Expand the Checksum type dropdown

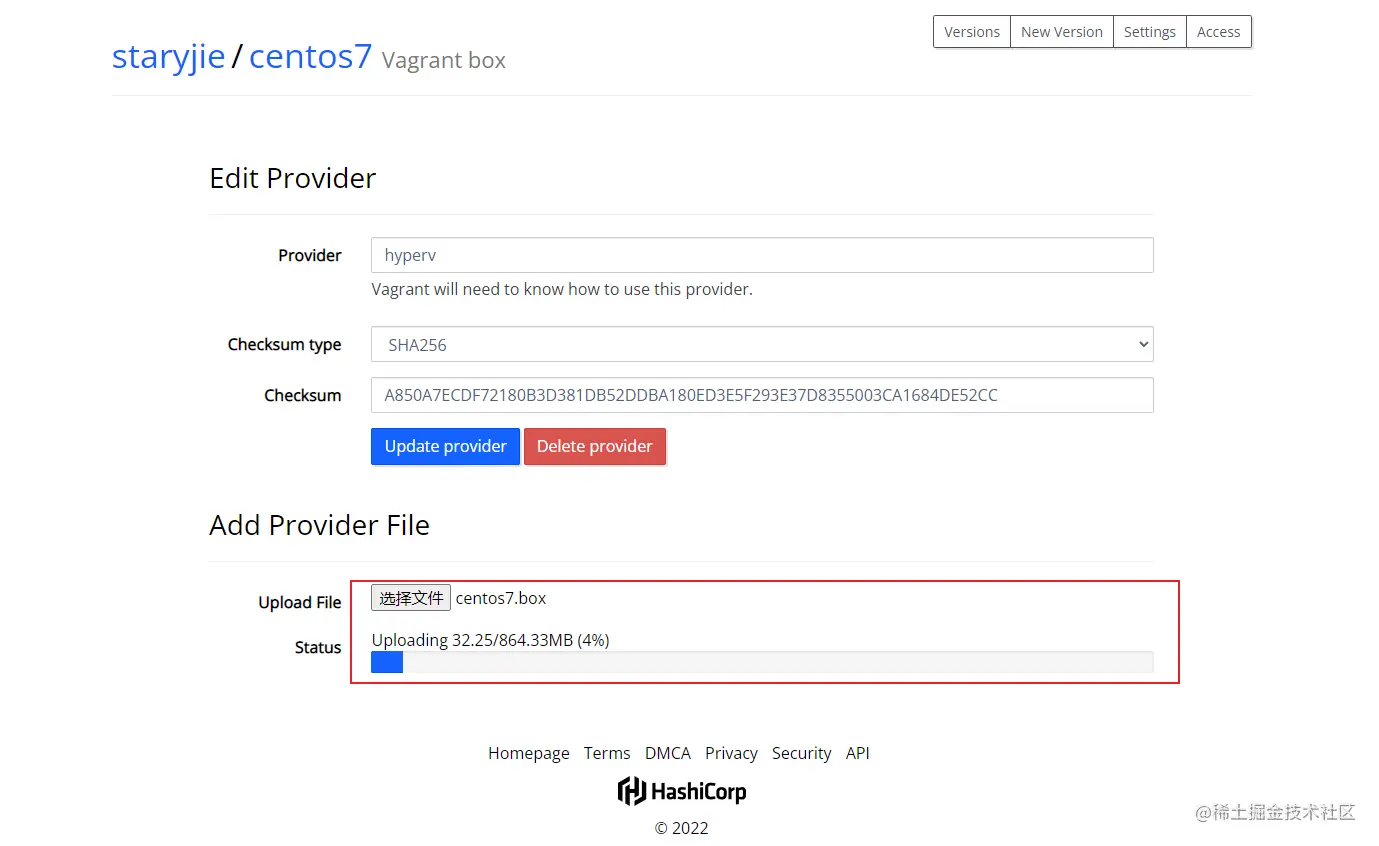762,344
